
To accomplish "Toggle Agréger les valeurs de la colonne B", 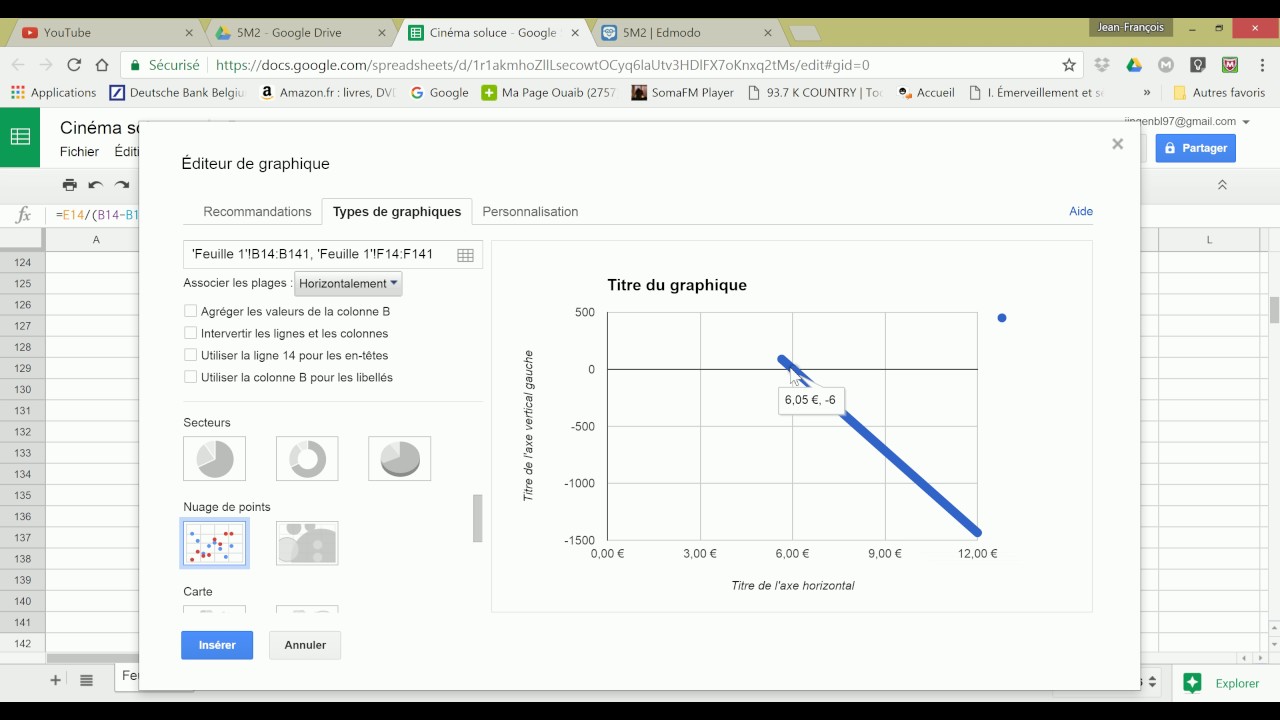I will [x=190, y=311].
